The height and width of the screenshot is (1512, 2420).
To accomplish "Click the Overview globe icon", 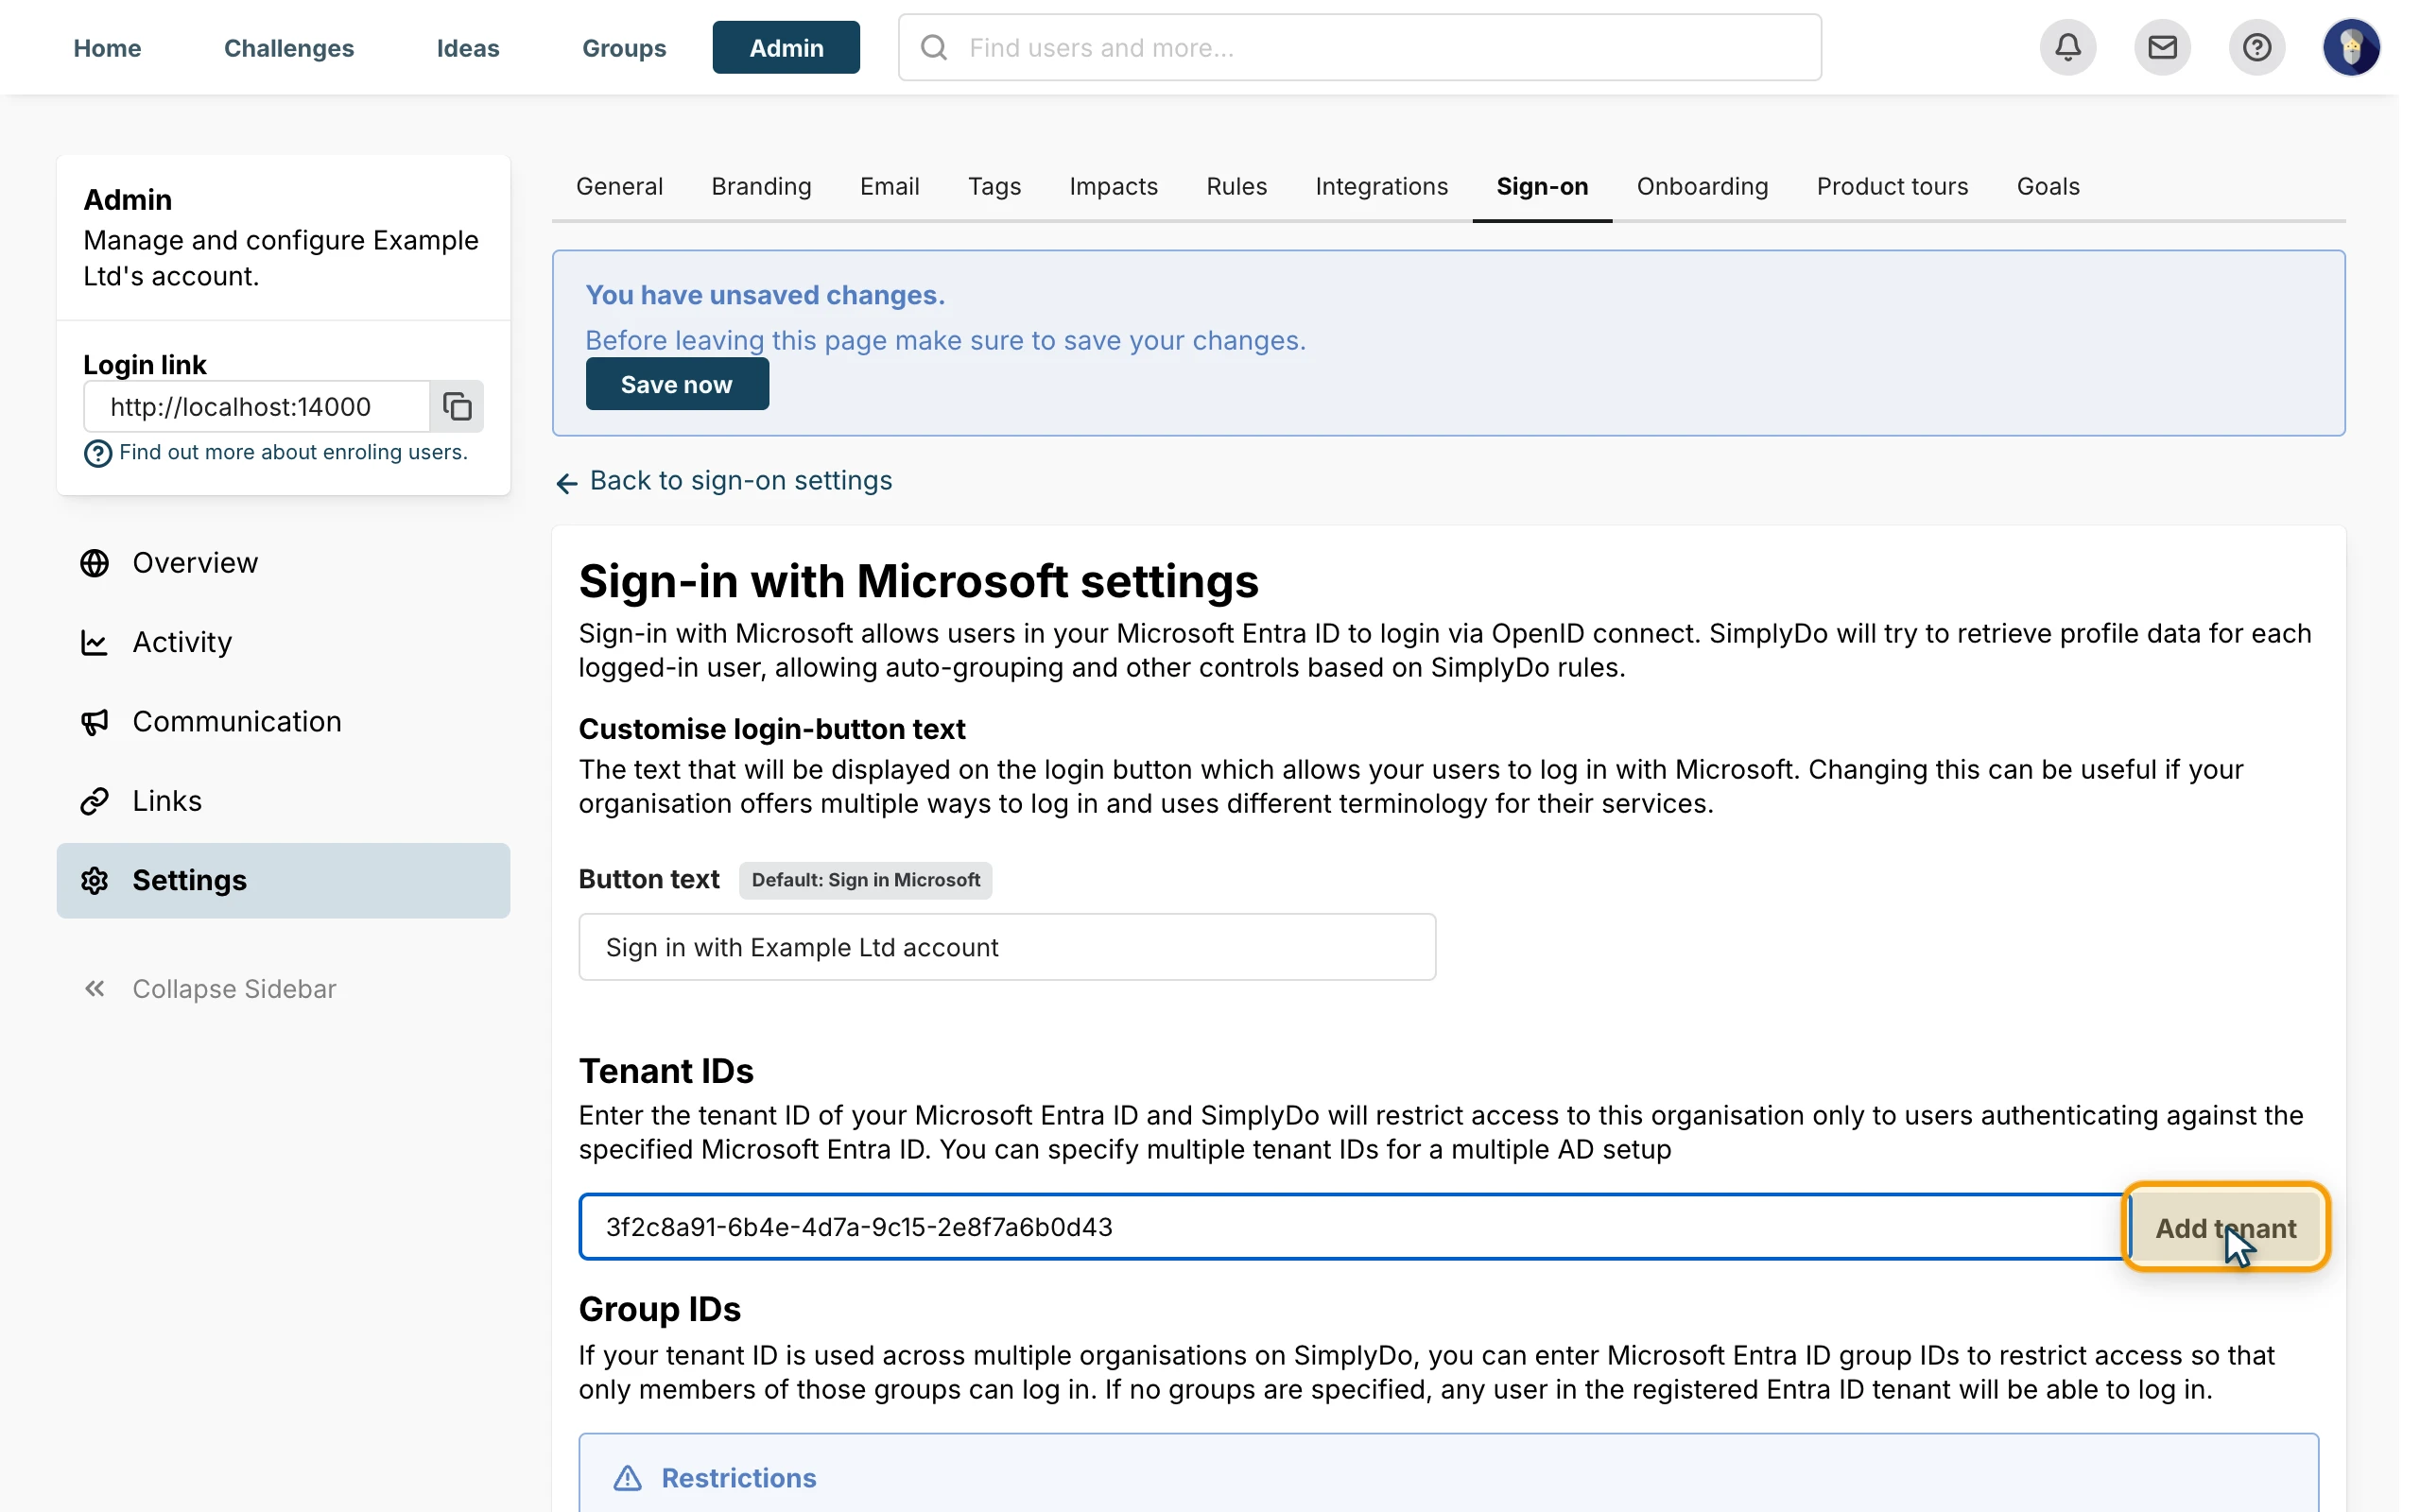I will pos(95,563).
